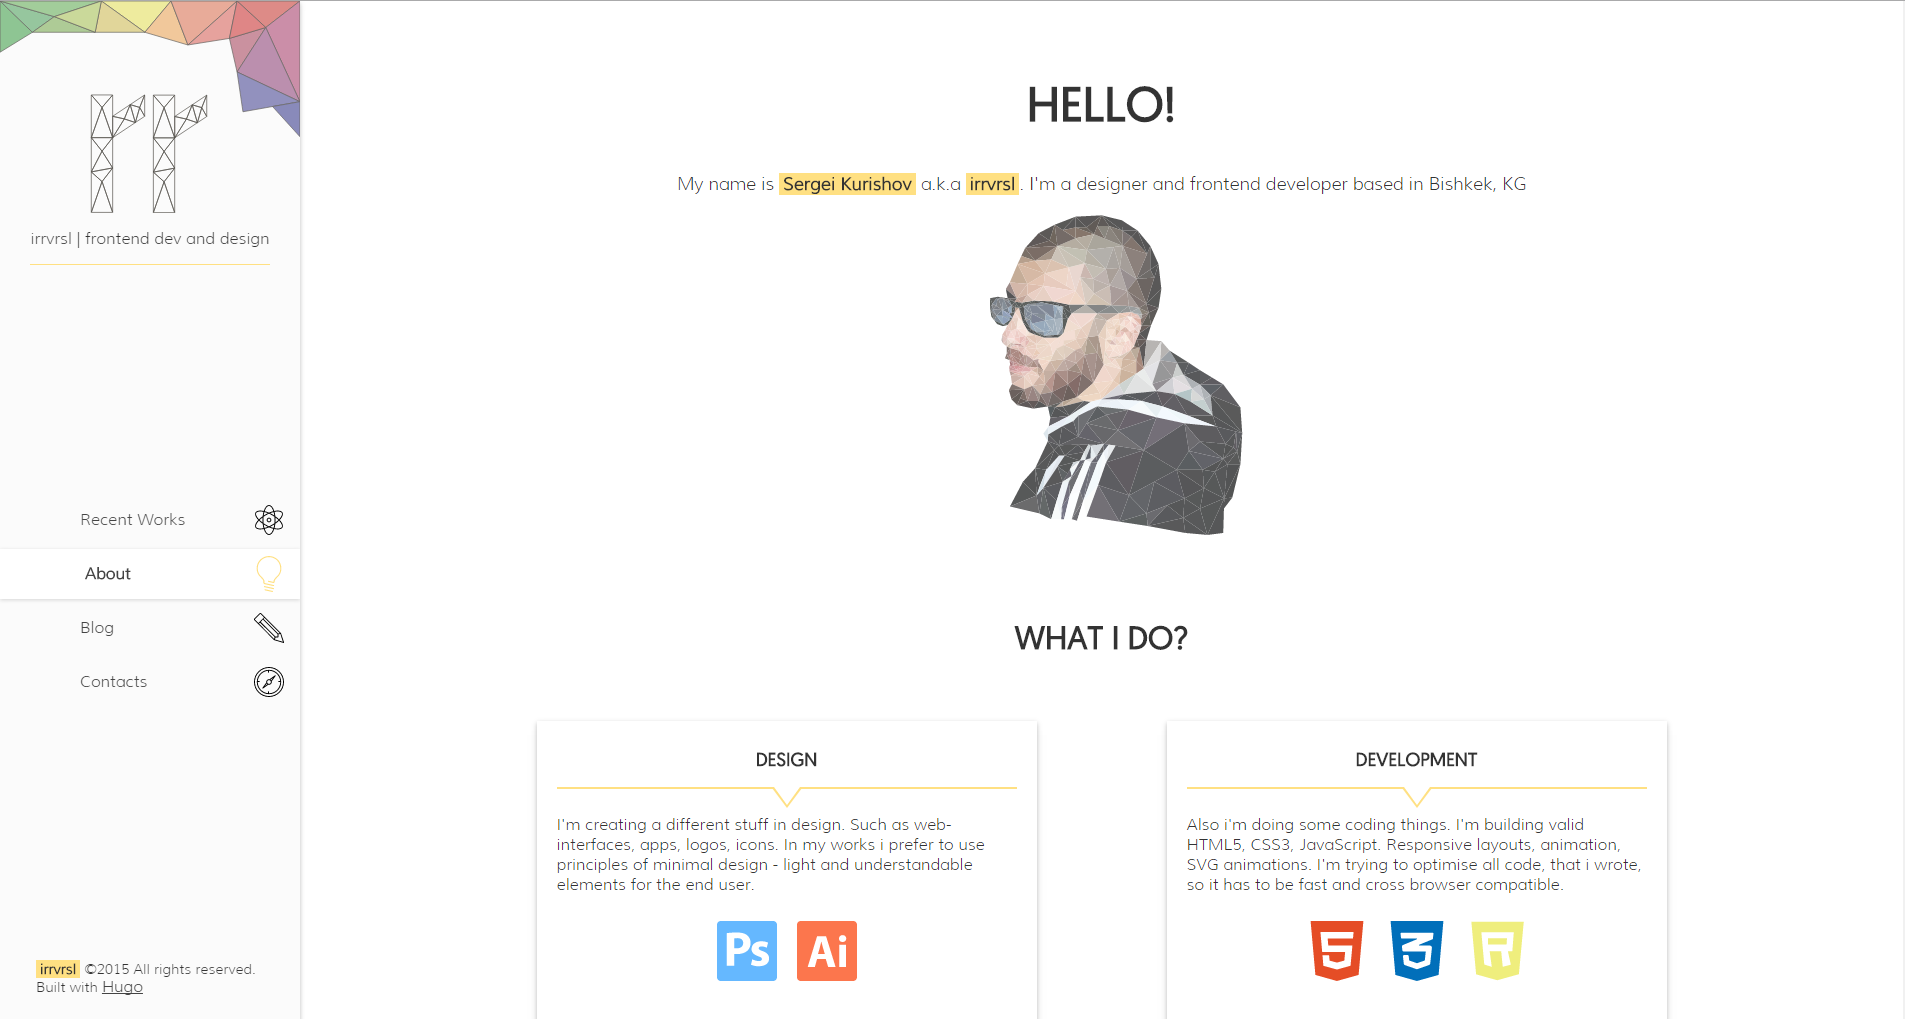
Task: Select the pencil icon beside Blog
Action: [268, 627]
